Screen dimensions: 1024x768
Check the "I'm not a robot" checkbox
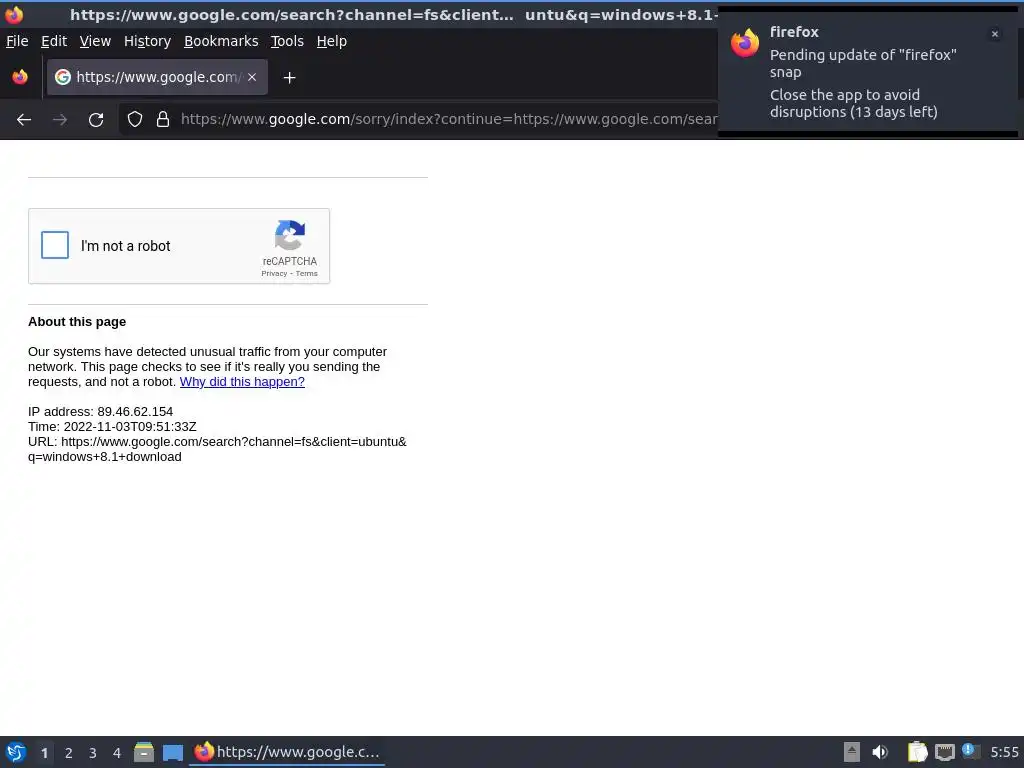pos(55,246)
